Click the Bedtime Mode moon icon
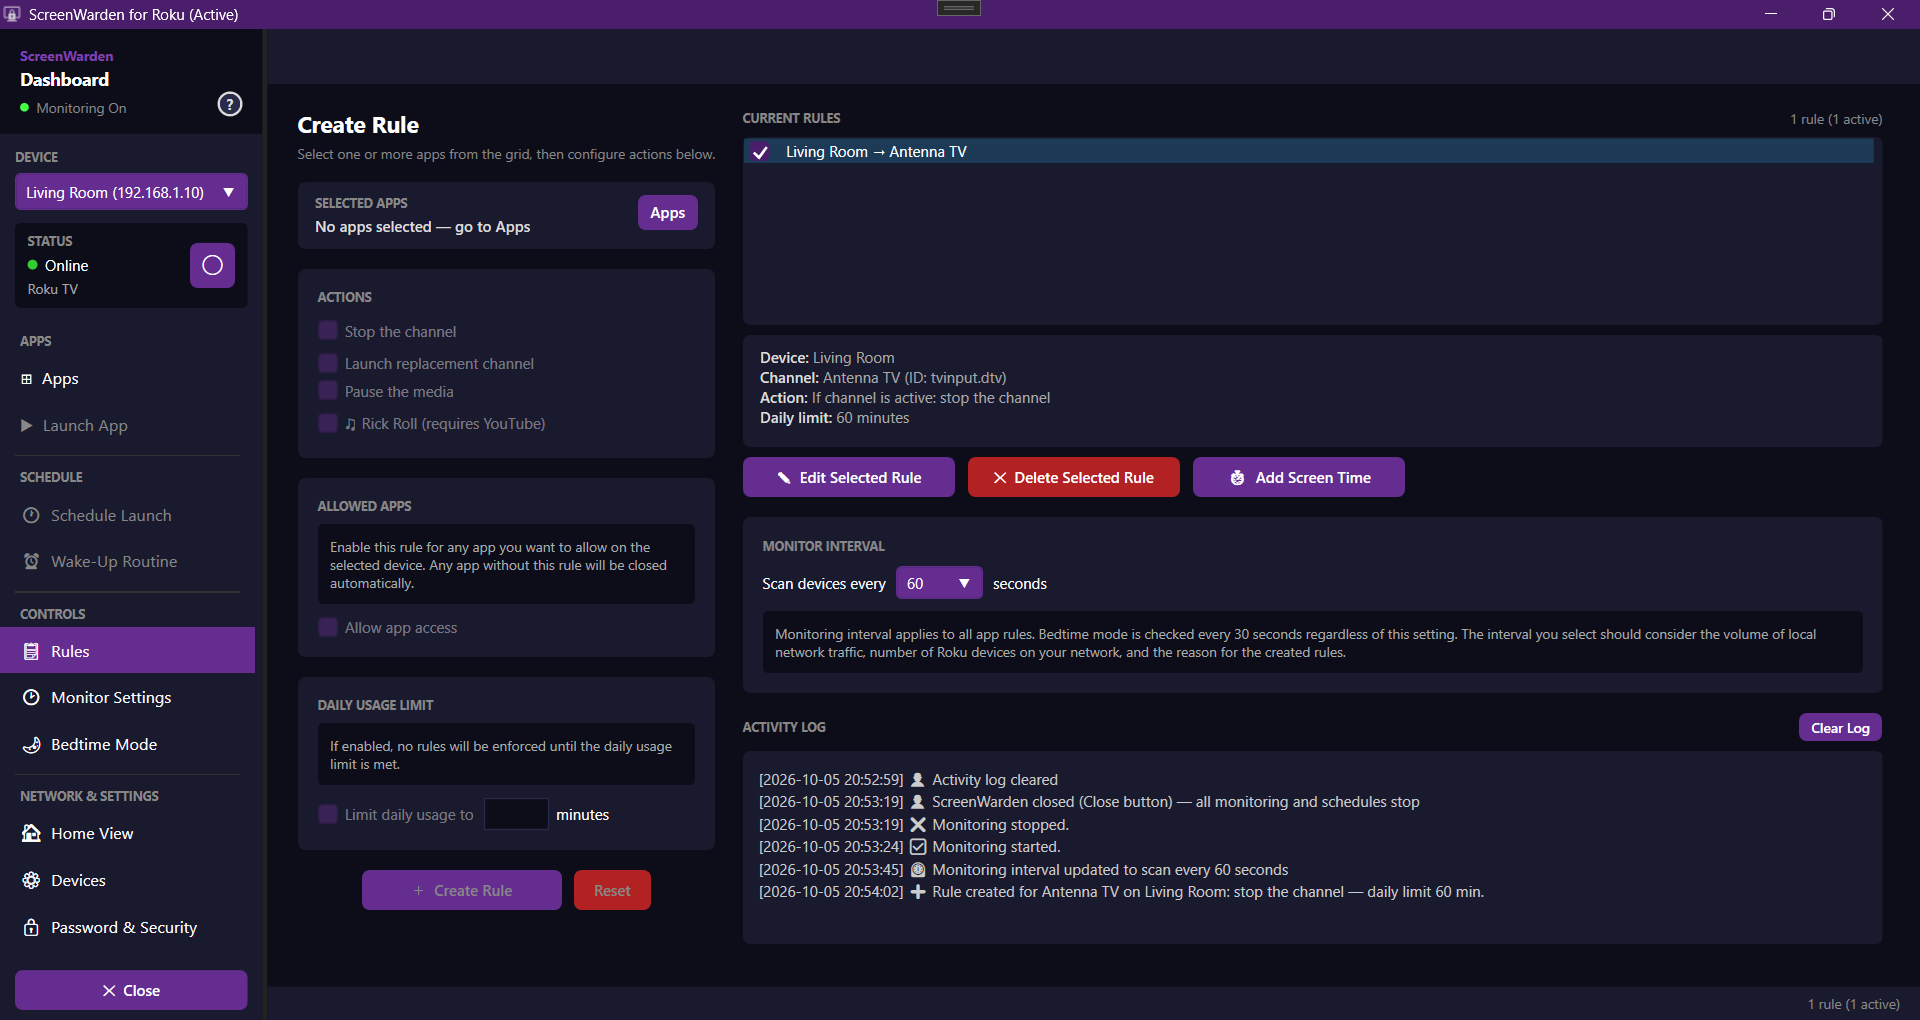This screenshot has height=1020, width=1920. tap(31, 744)
